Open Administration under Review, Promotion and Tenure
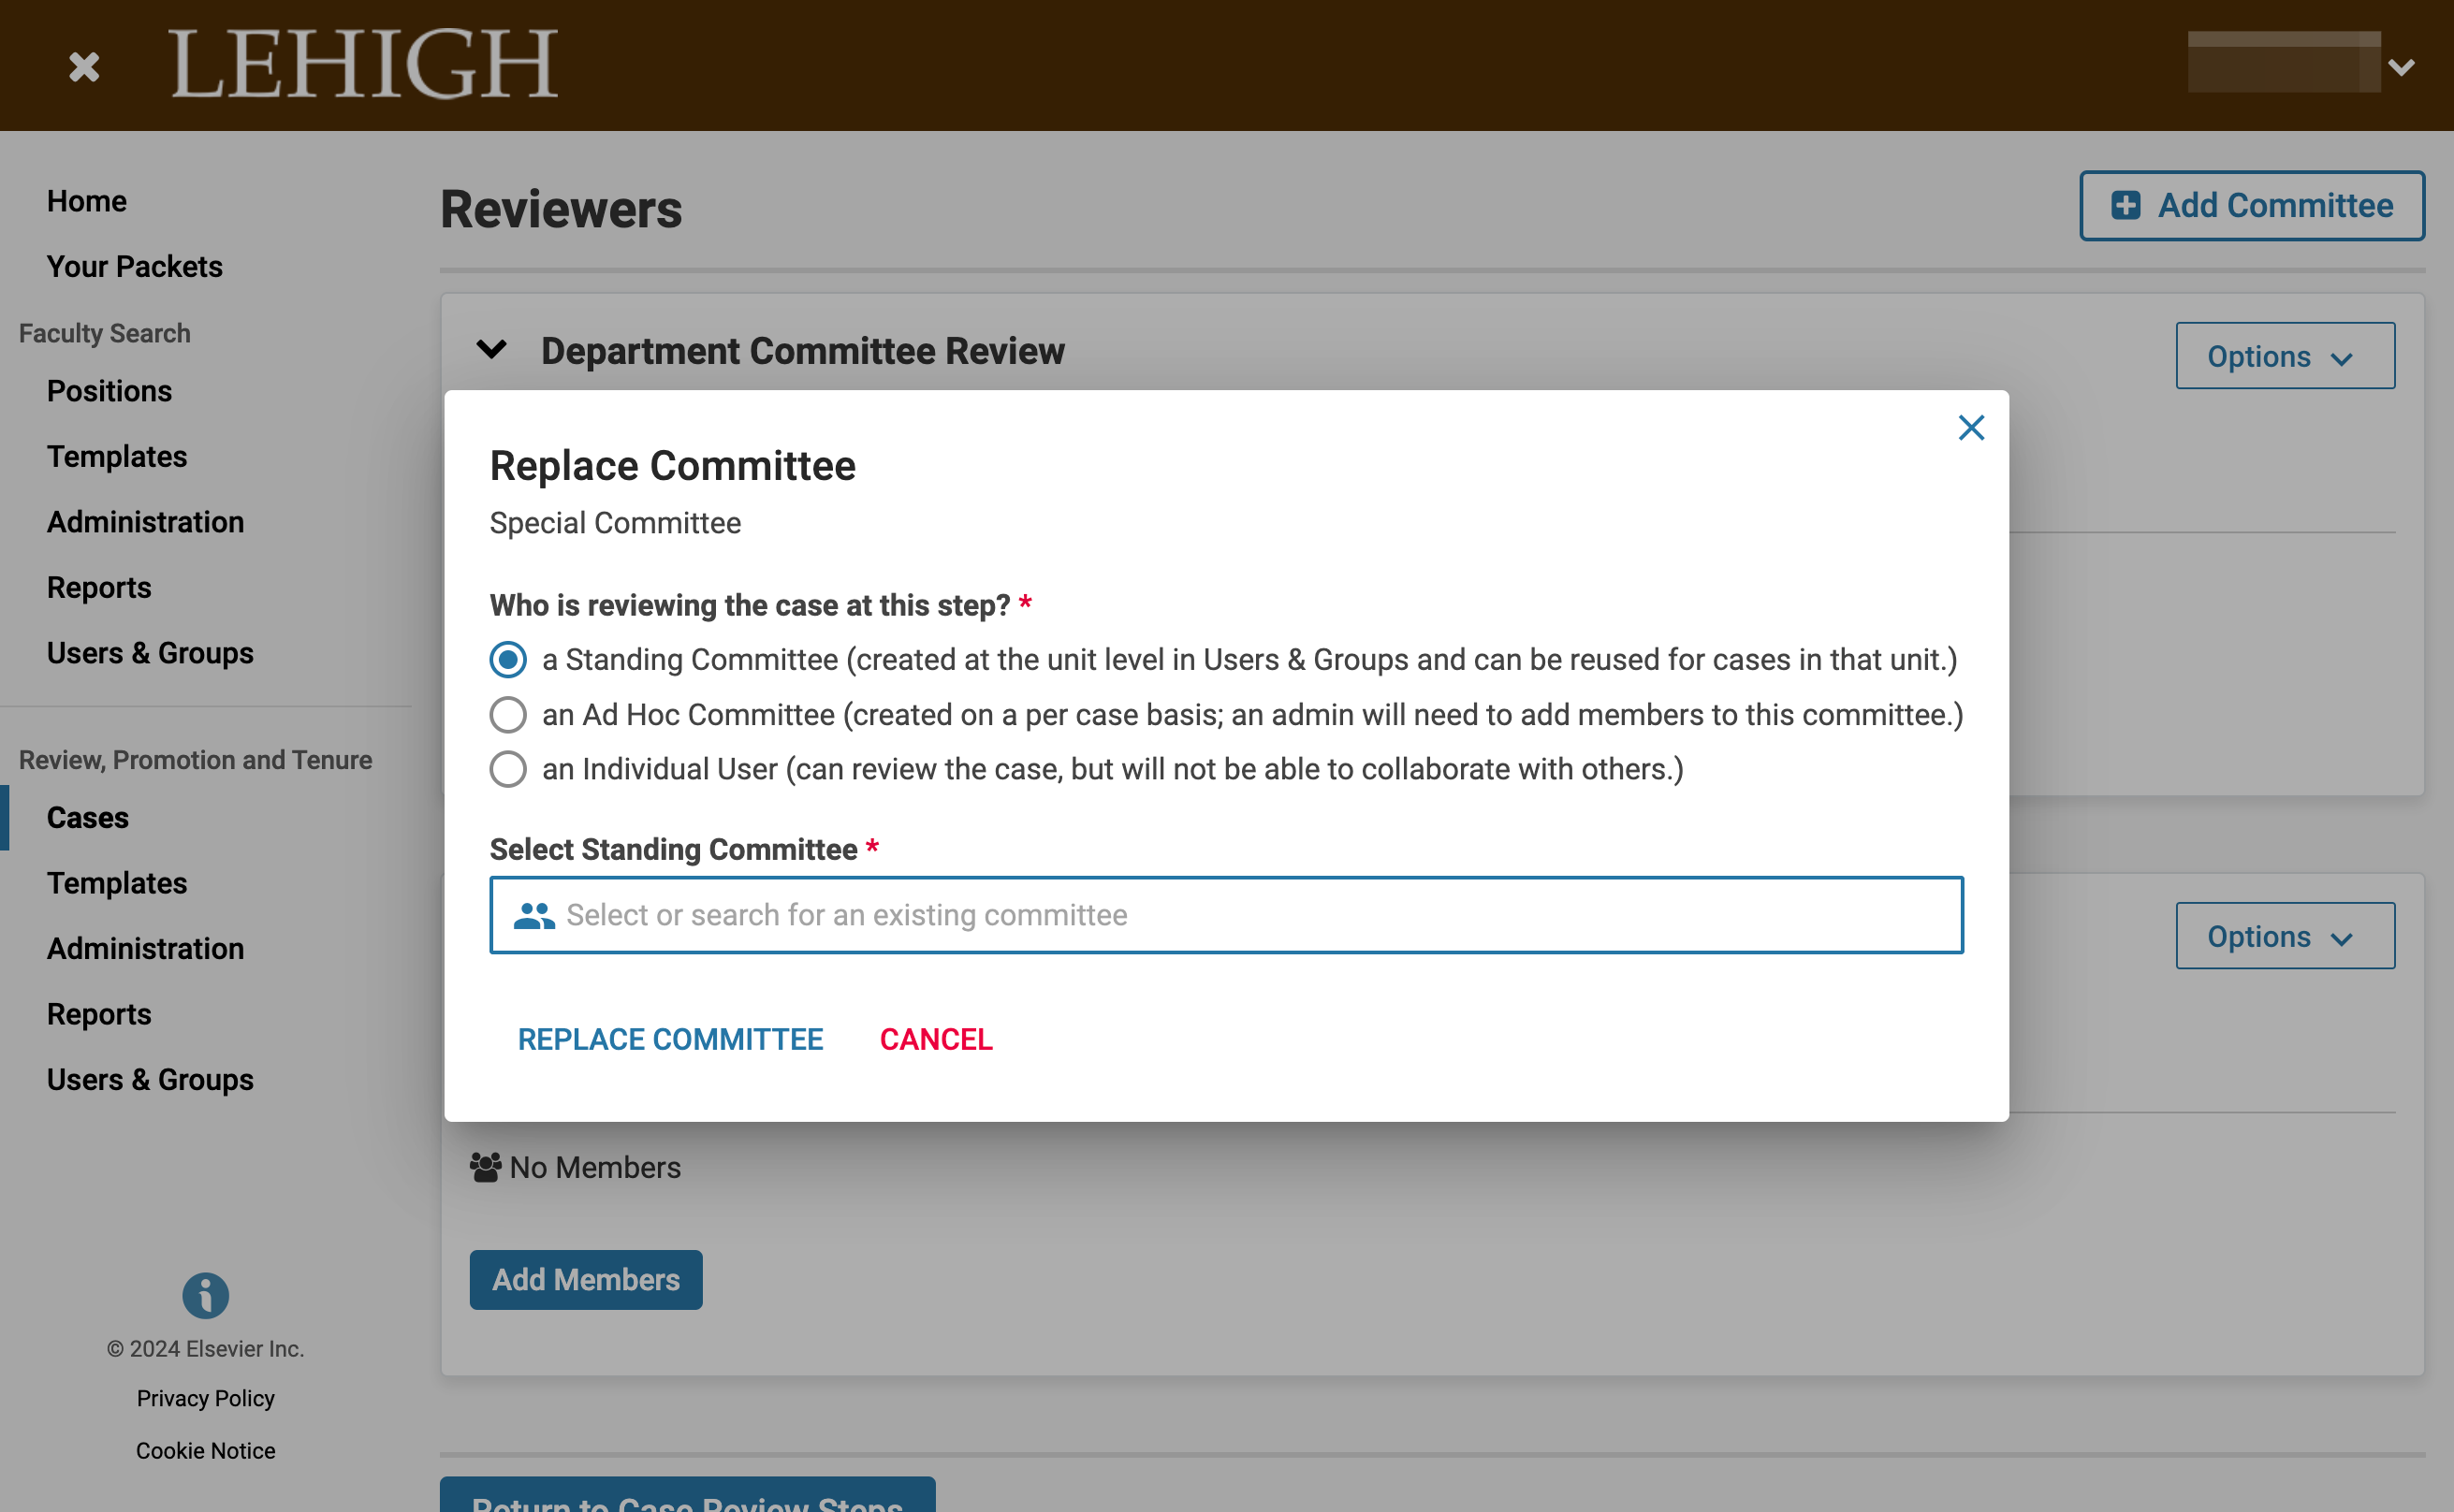Viewport: 2454px width, 1512px height. click(145, 949)
